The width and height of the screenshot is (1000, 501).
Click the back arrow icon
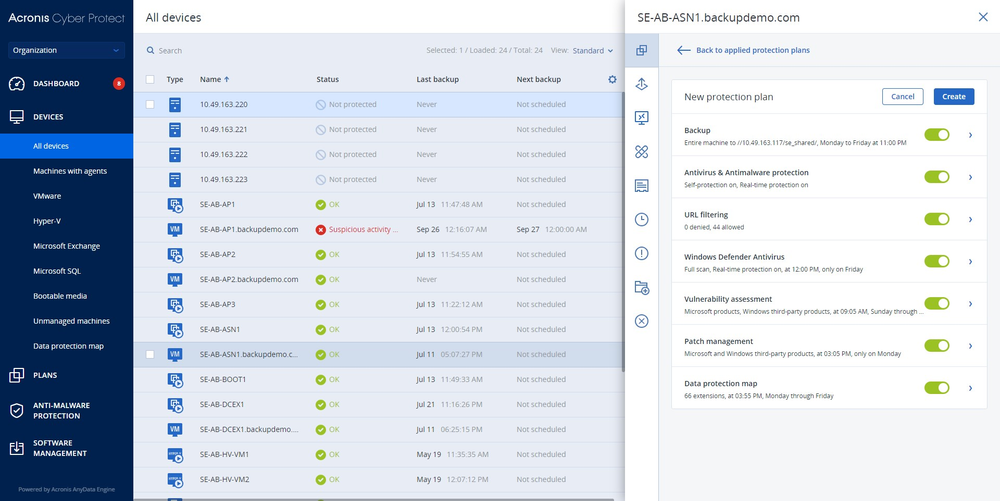tap(684, 50)
